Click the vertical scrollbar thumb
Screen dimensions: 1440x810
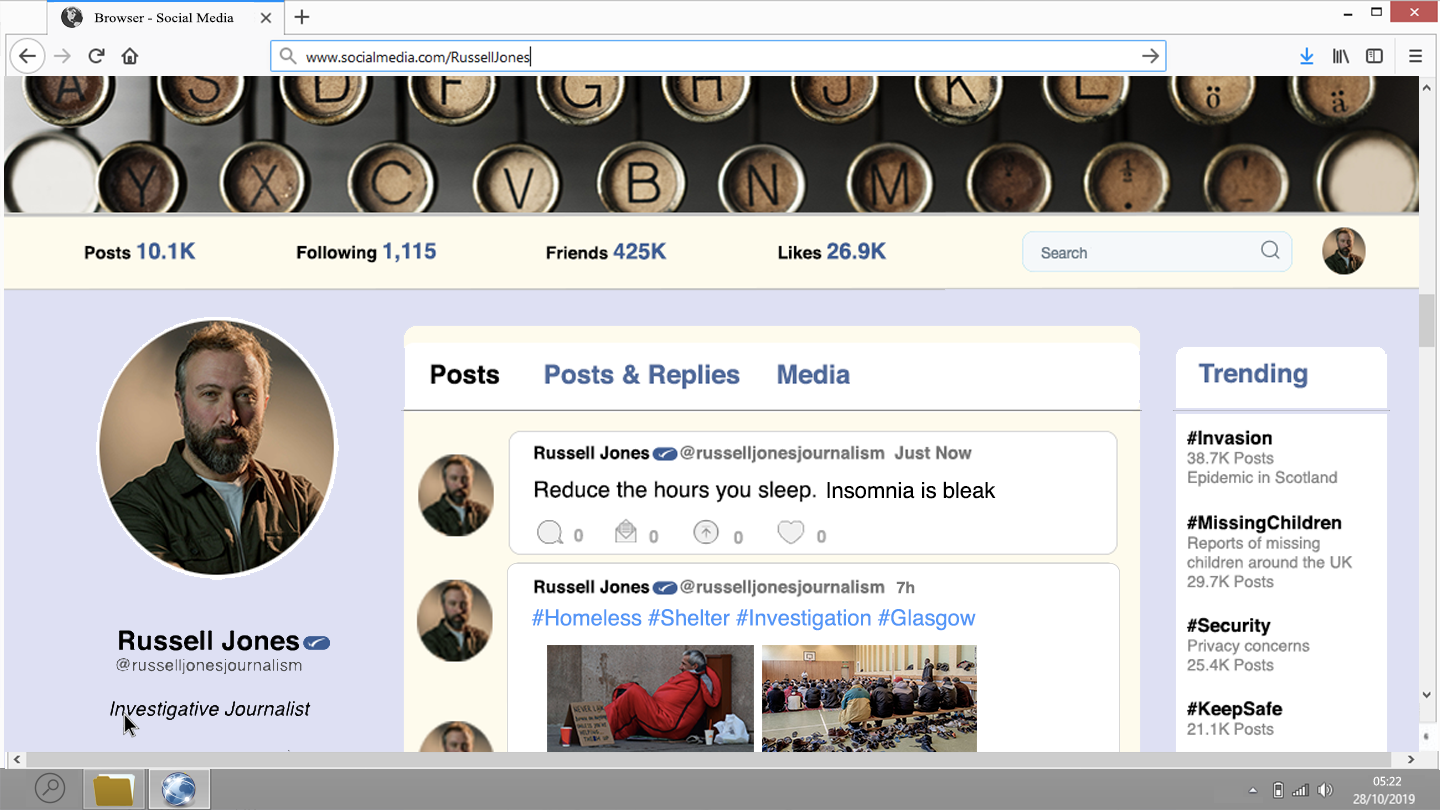tap(1427, 321)
